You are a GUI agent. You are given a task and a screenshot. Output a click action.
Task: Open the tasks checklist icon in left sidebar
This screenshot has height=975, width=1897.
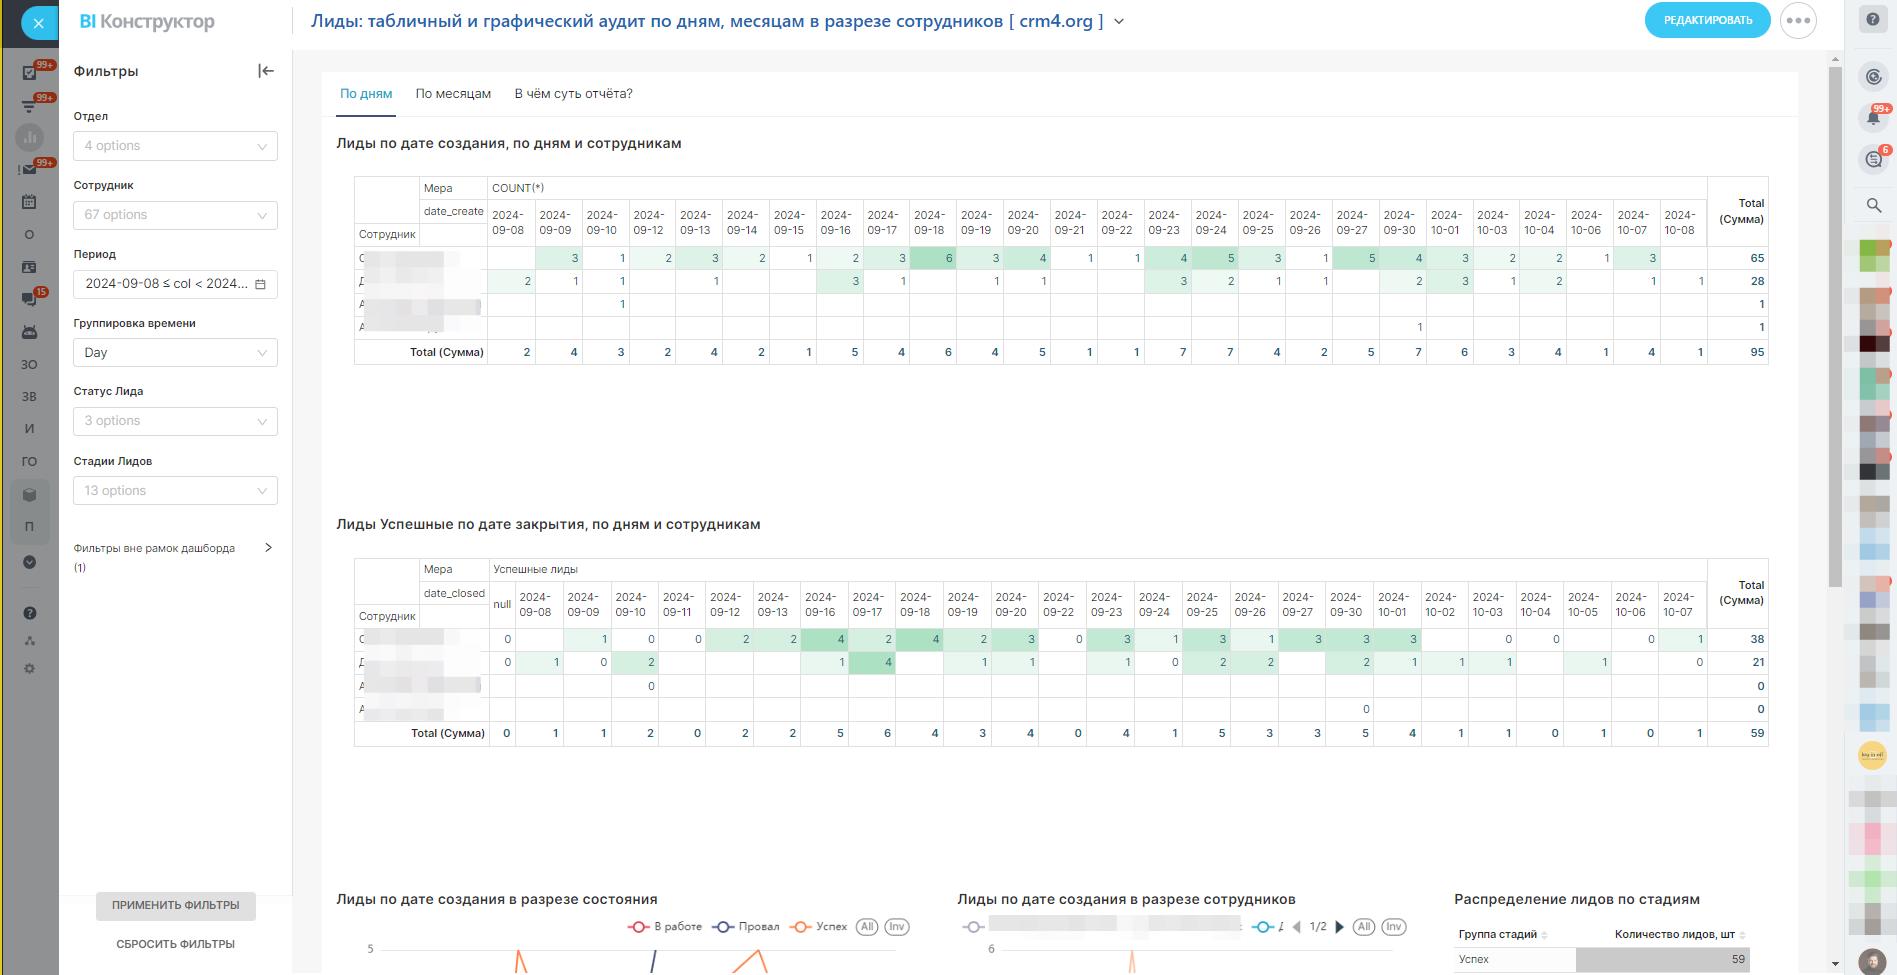(30, 72)
